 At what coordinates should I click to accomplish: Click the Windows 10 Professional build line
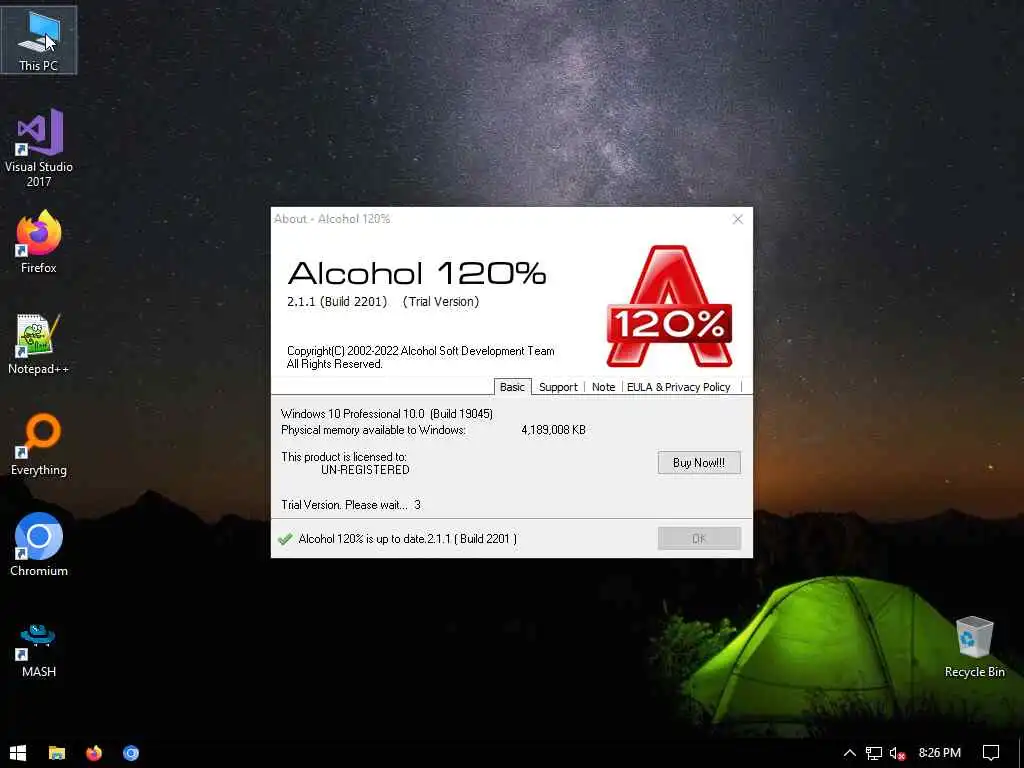[x=387, y=413]
